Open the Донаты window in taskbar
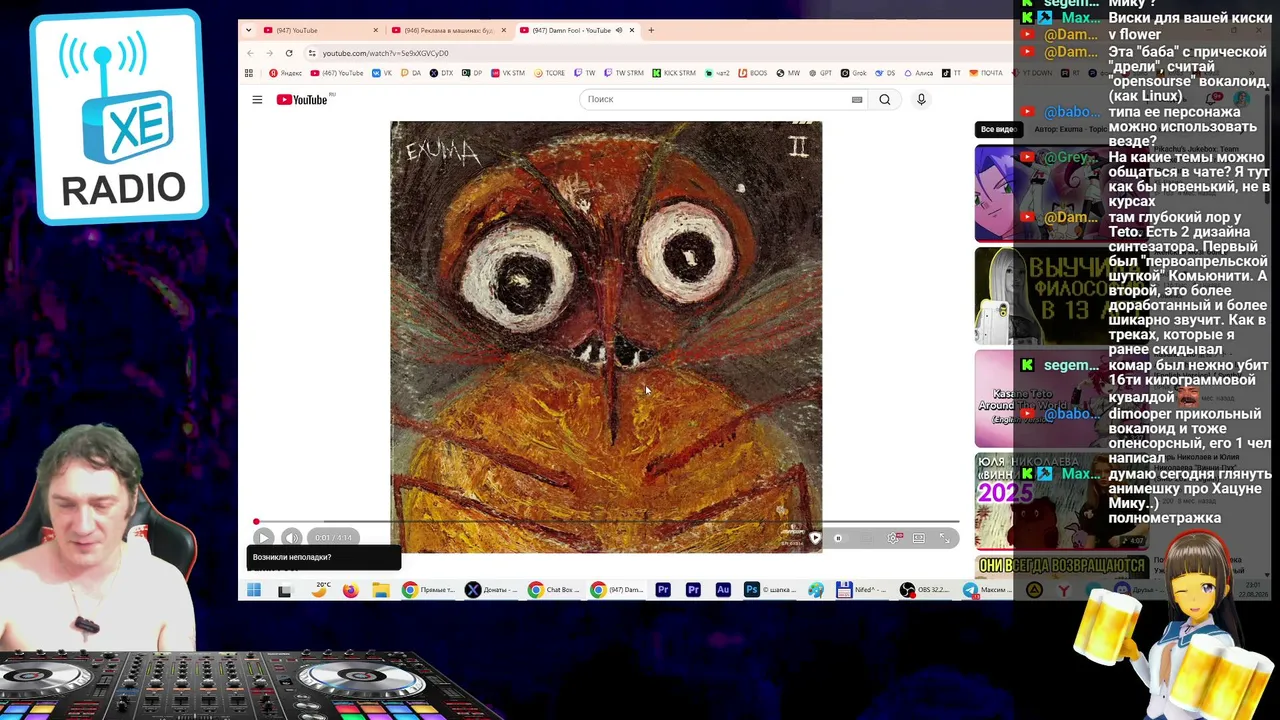 (490, 590)
